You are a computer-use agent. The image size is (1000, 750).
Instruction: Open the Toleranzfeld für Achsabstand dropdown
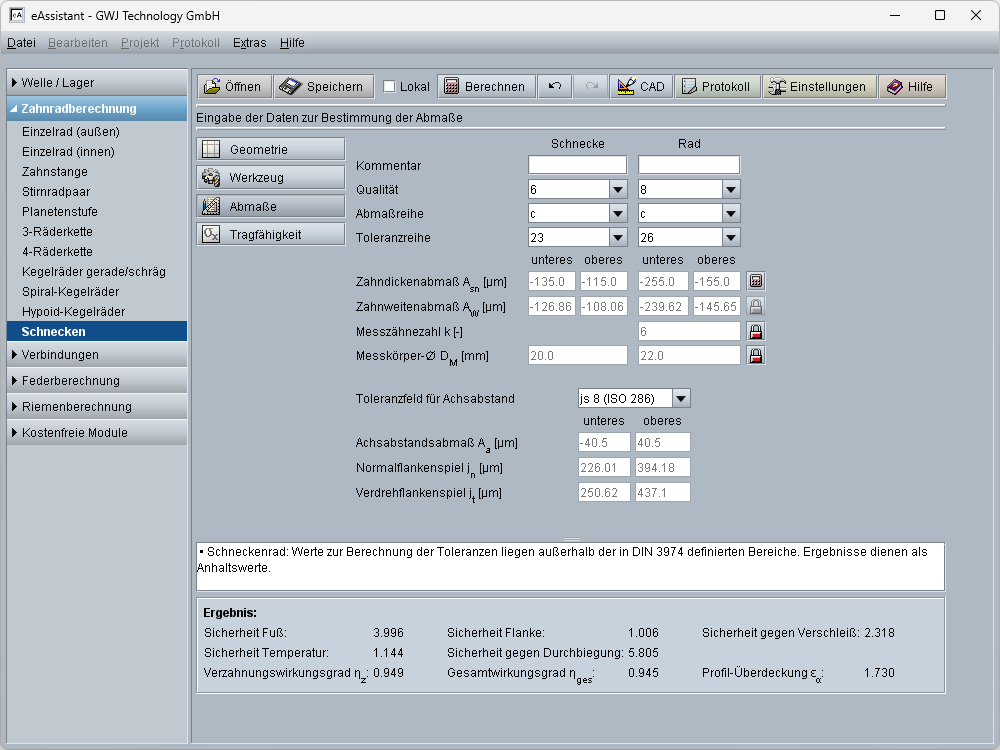[681, 399]
